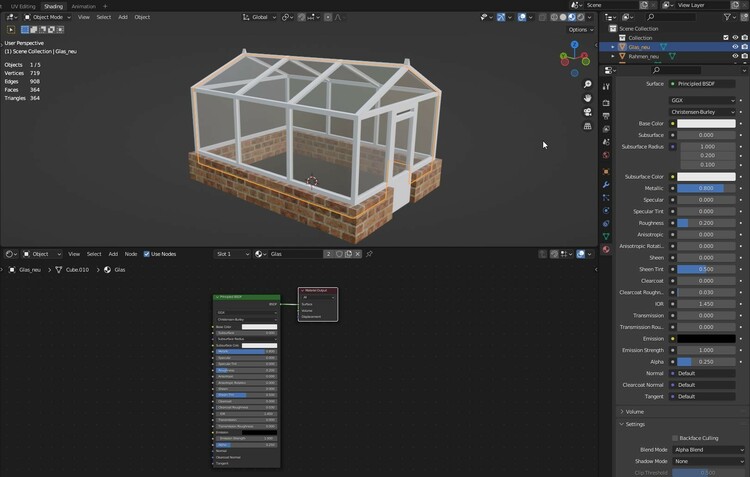Pin the node editor material
This screenshot has height=477, width=750.
(x=369, y=254)
